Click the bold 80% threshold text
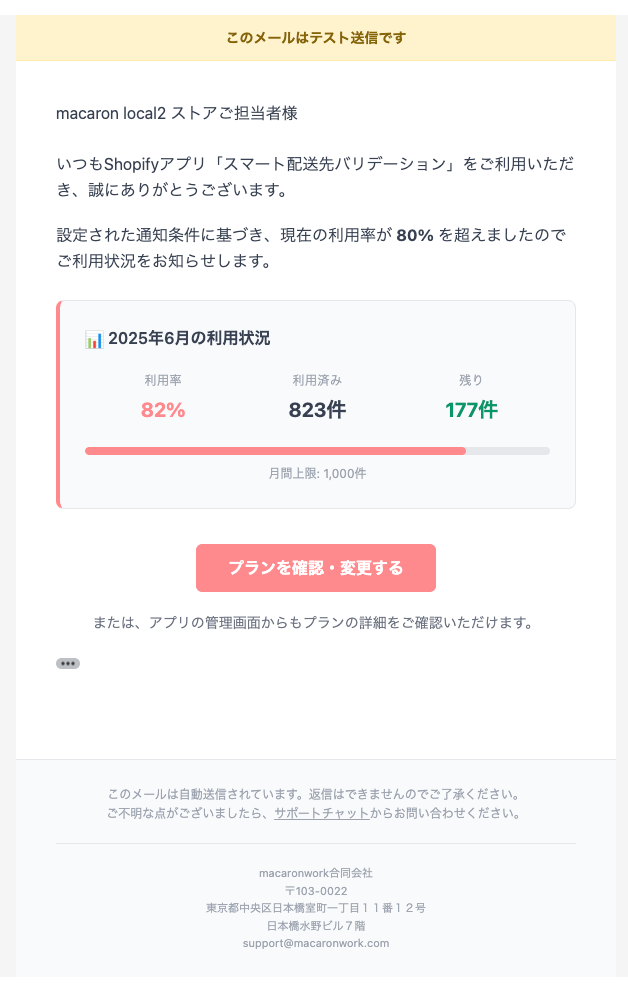This screenshot has height=991, width=628. (x=414, y=236)
